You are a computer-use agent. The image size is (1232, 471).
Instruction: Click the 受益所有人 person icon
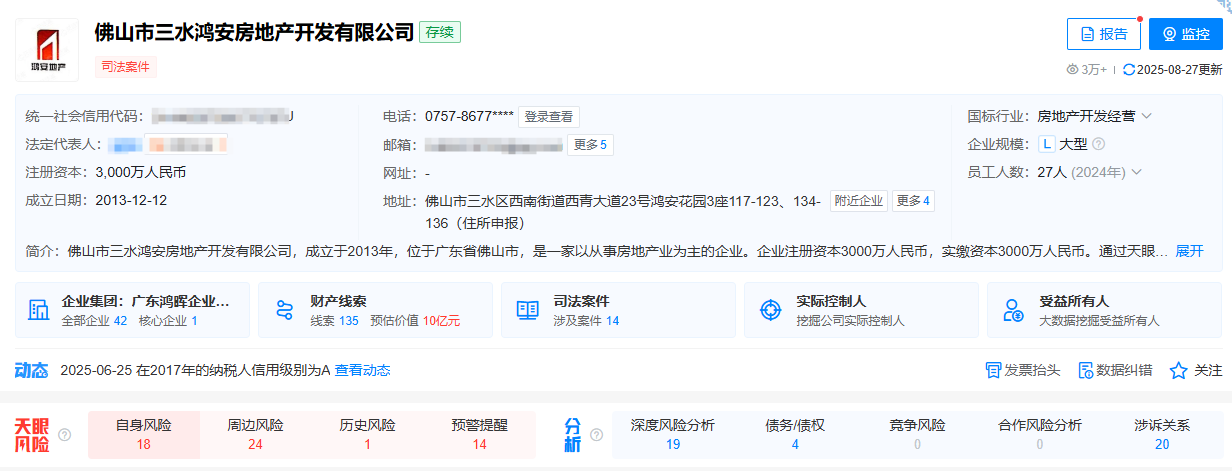coord(1013,310)
